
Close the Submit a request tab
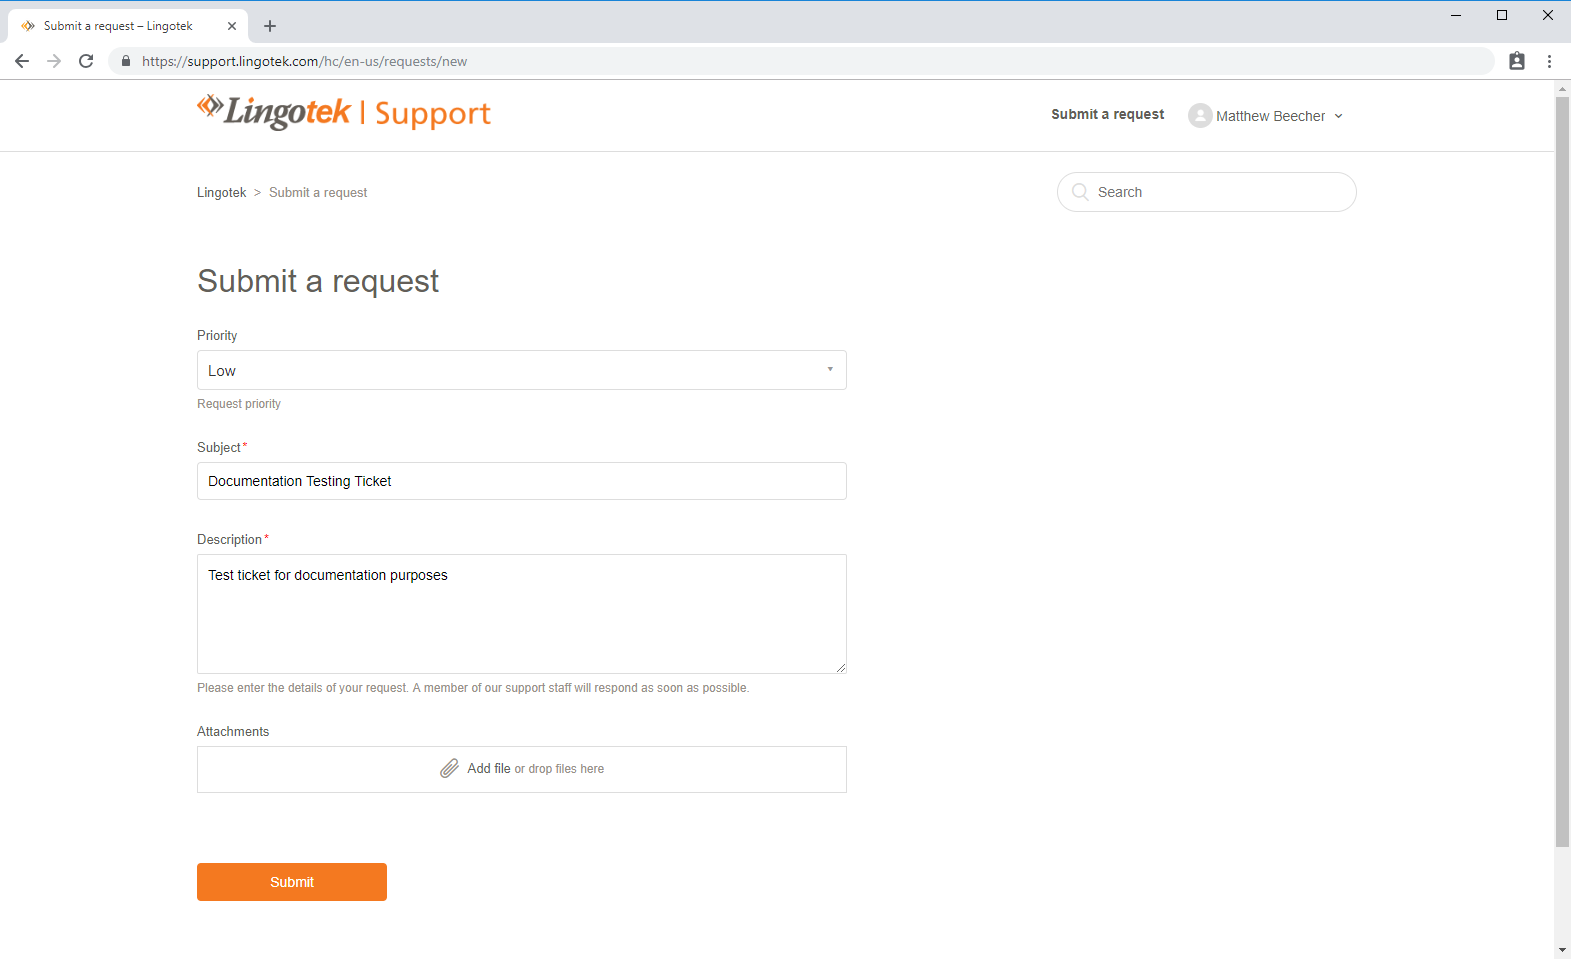[232, 26]
